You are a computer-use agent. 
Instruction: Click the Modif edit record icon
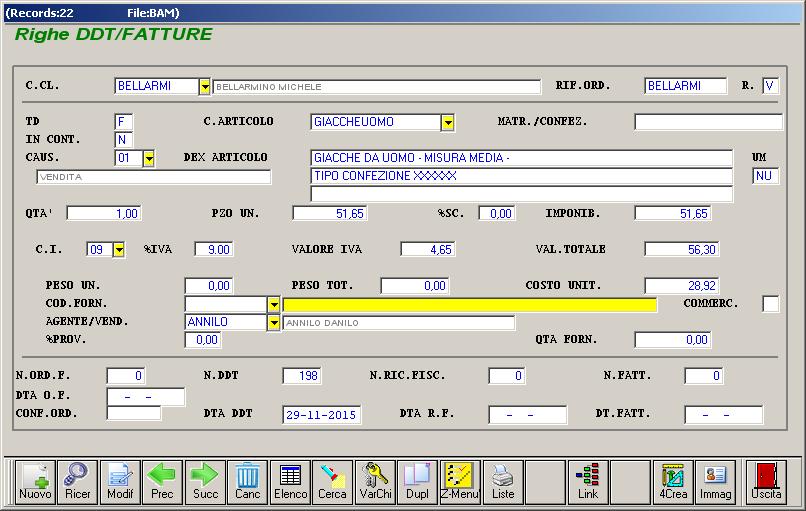(120, 482)
